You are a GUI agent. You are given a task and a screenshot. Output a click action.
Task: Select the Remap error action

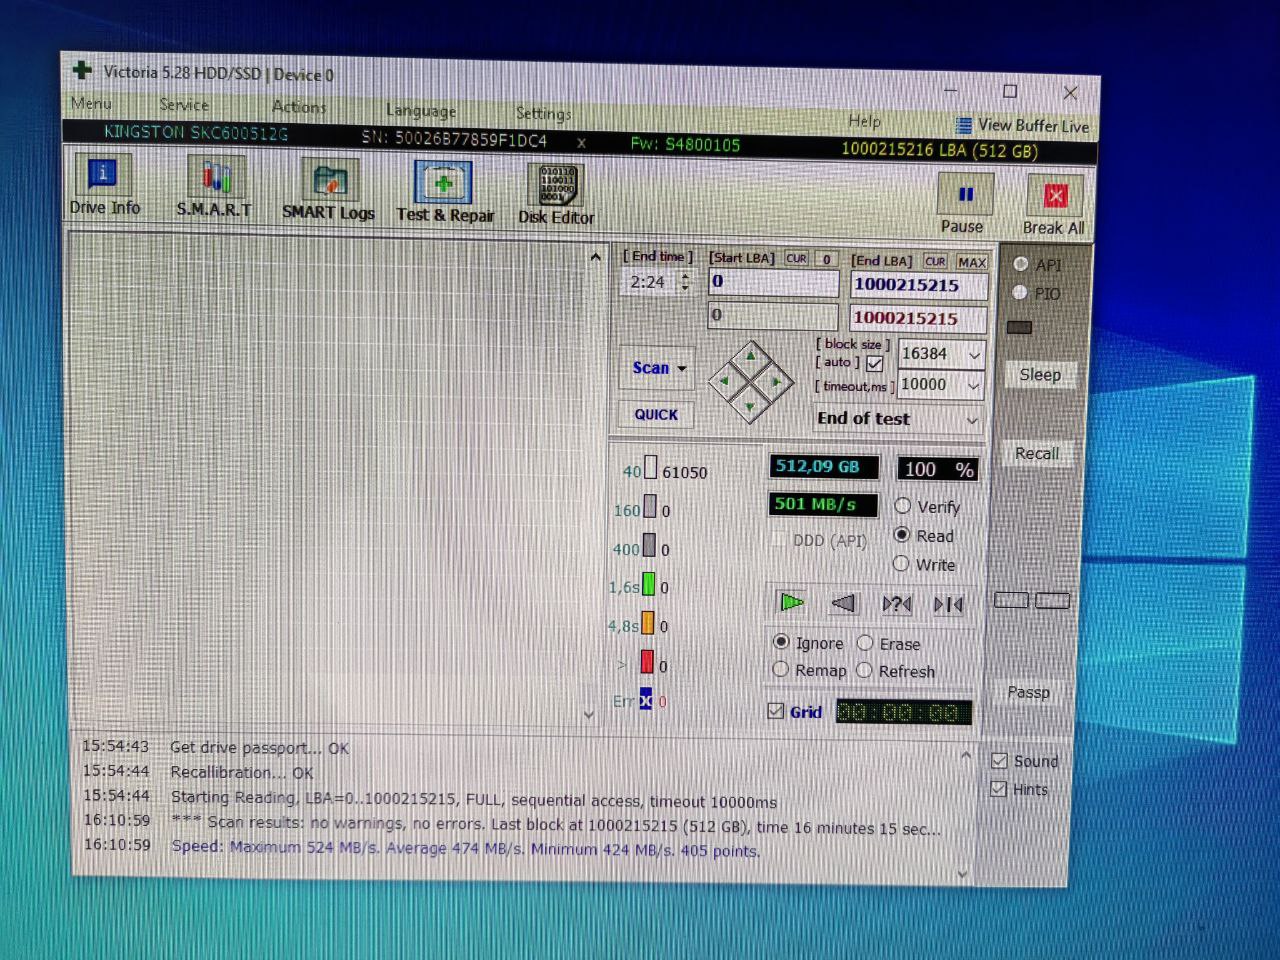pos(781,670)
